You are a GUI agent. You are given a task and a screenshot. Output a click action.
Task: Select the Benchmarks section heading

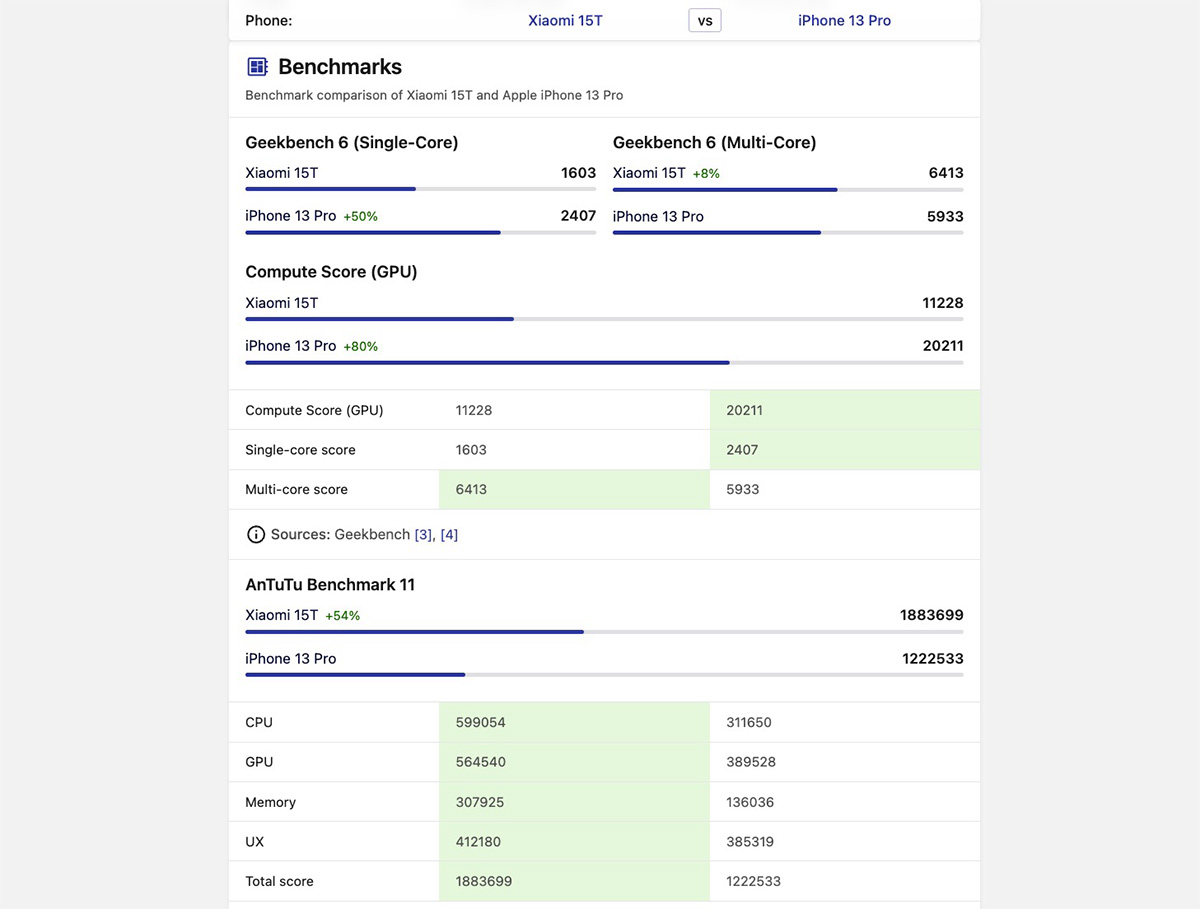pos(340,67)
